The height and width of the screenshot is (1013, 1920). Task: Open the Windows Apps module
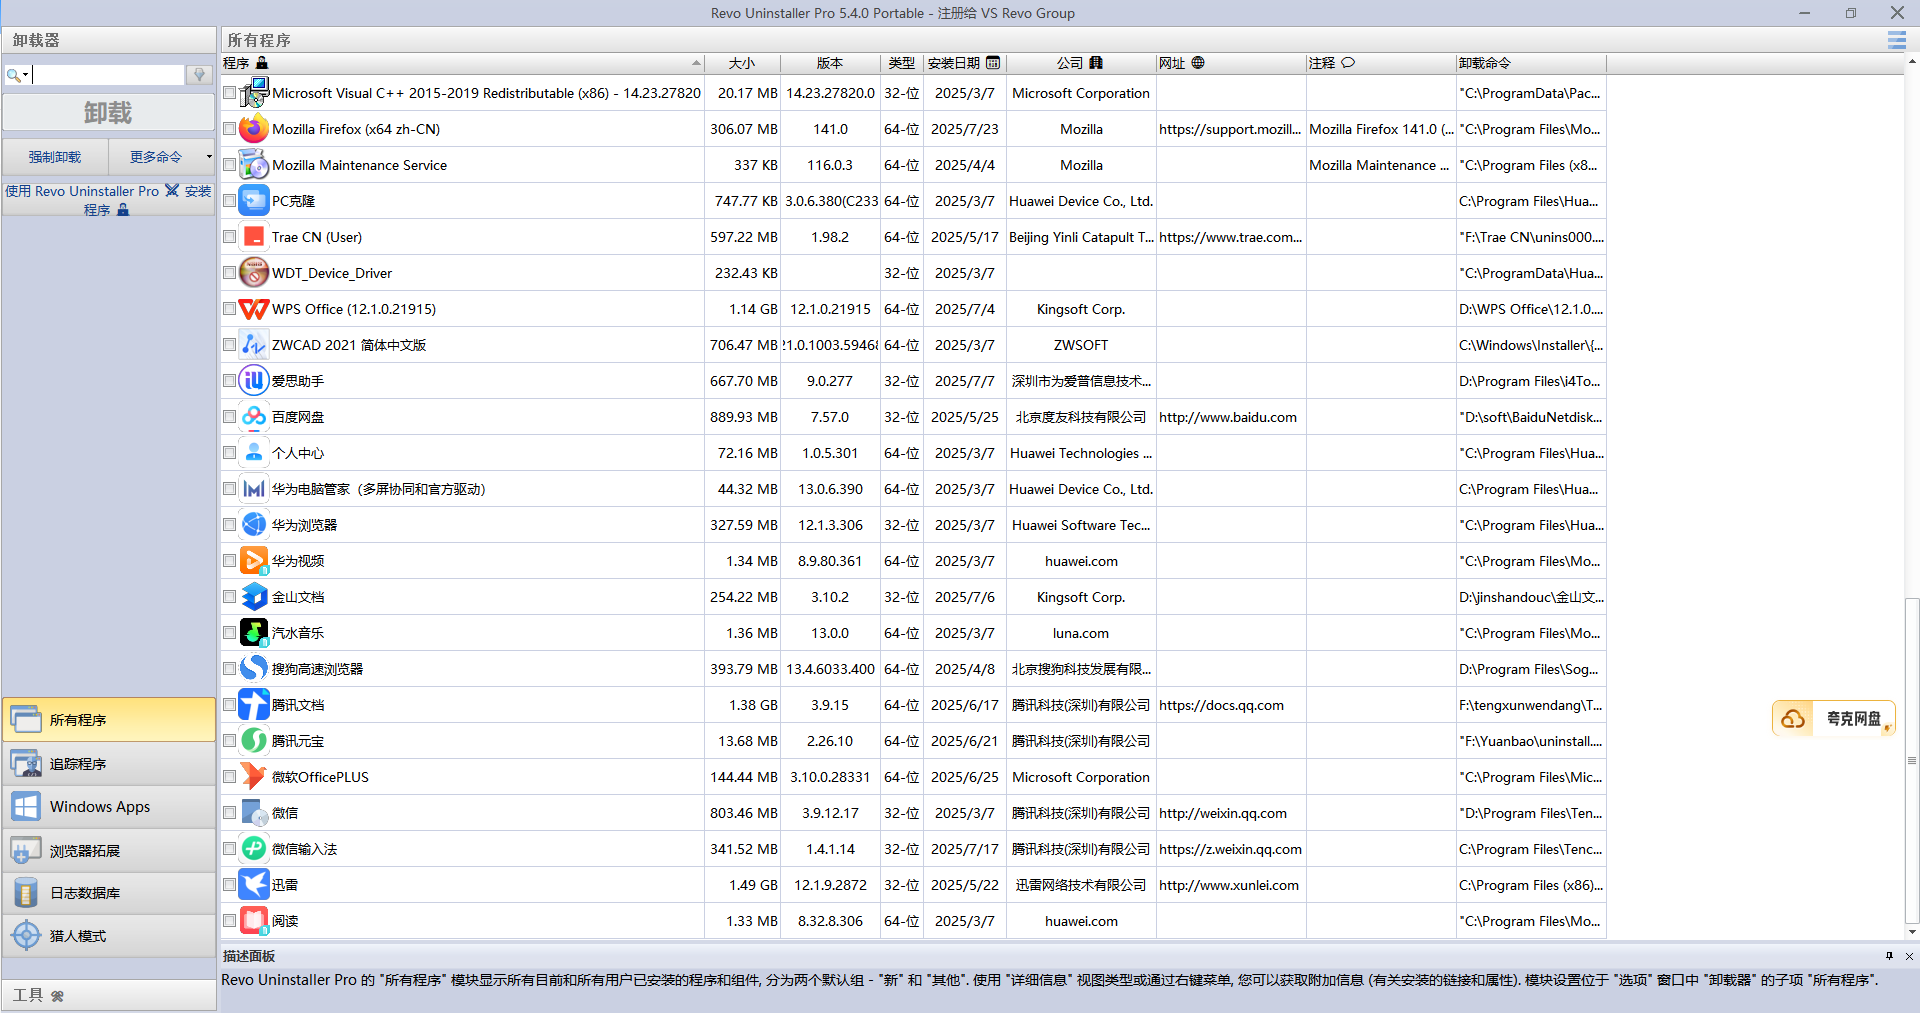click(109, 807)
